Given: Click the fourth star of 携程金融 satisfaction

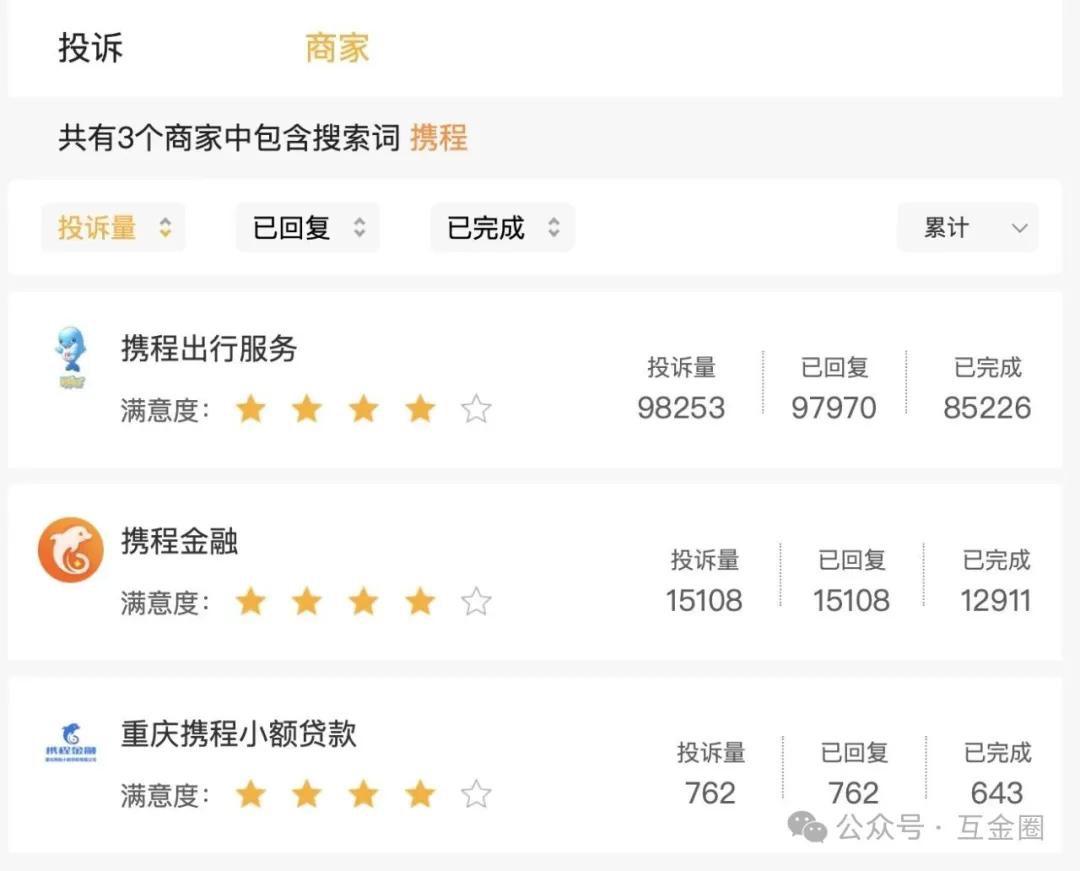Looking at the screenshot, I should coord(419,602).
